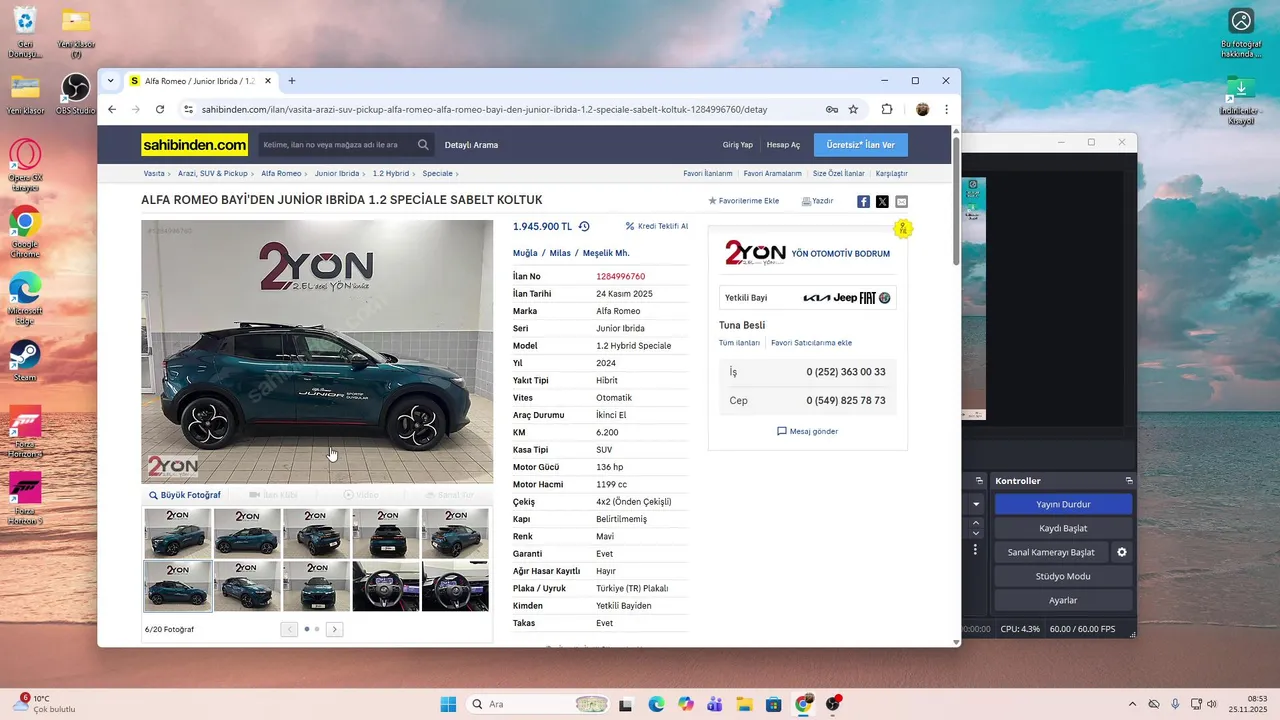Select Büyük Fotoğraf tab

185,495
